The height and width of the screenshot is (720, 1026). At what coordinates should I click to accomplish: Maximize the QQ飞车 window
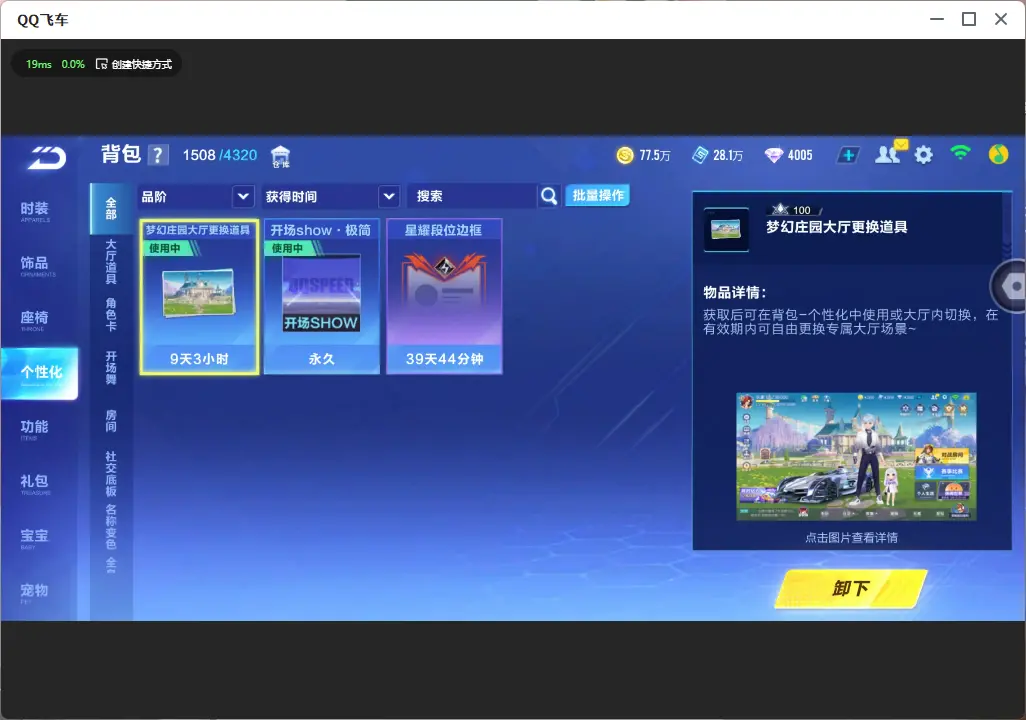tap(969, 20)
